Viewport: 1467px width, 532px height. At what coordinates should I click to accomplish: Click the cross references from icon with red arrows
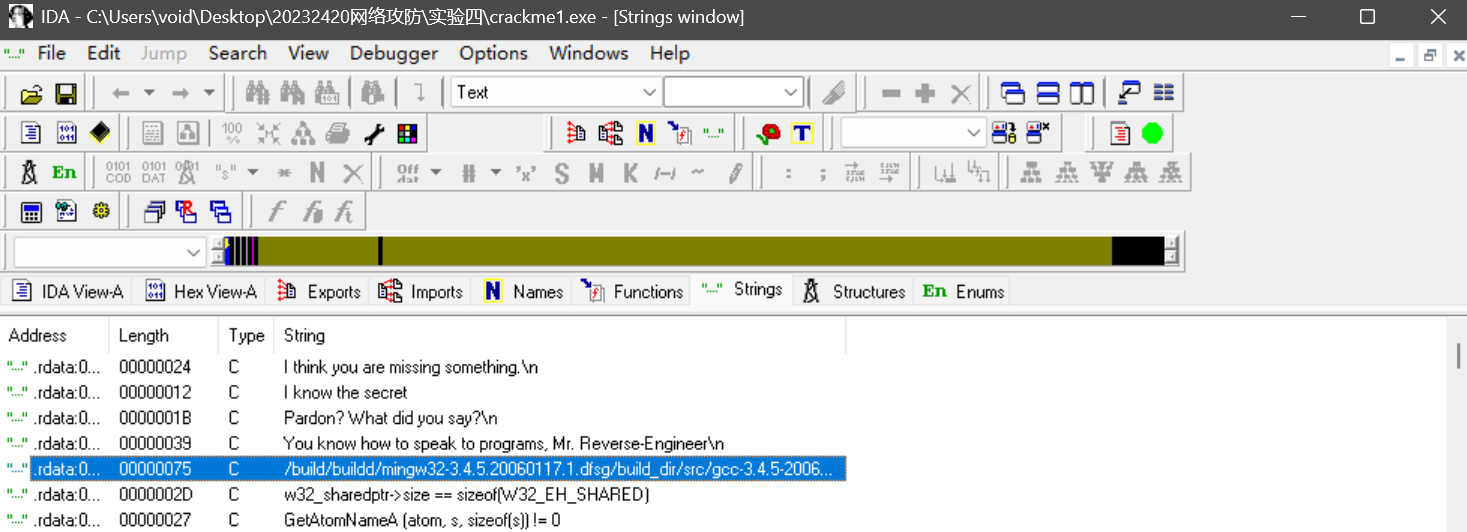pos(611,133)
